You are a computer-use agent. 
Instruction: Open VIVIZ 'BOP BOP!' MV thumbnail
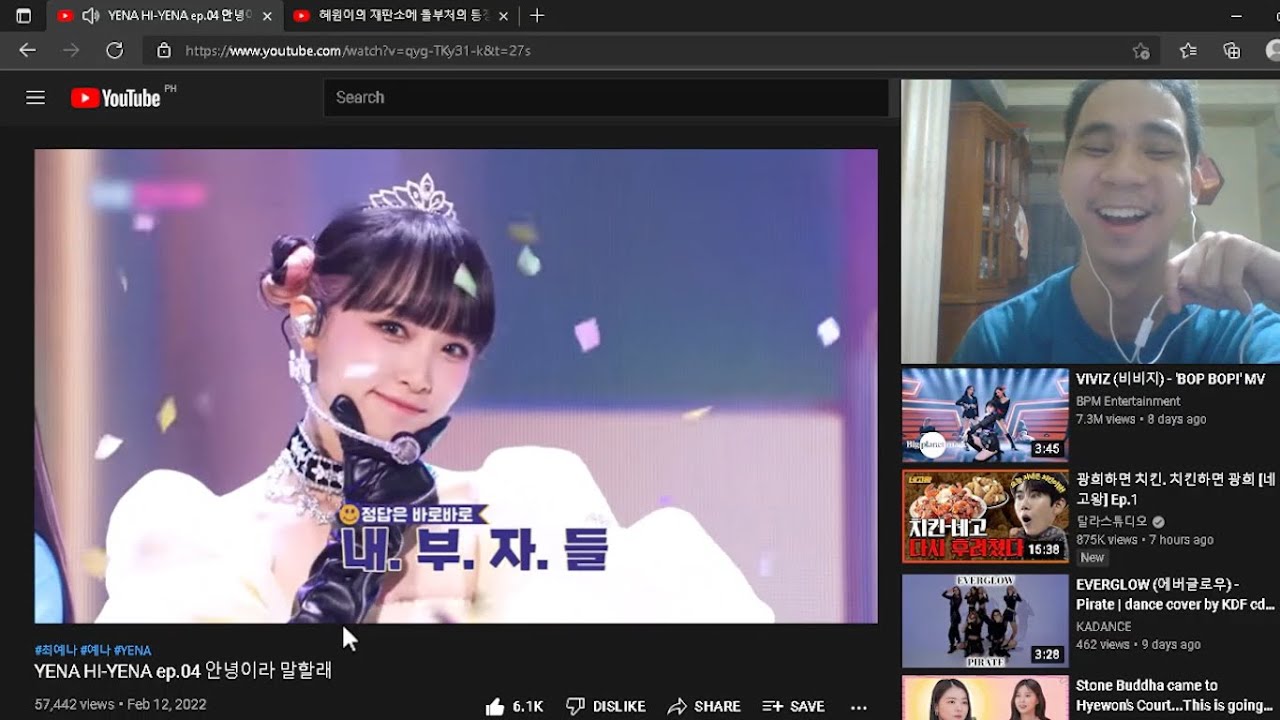point(985,415)
